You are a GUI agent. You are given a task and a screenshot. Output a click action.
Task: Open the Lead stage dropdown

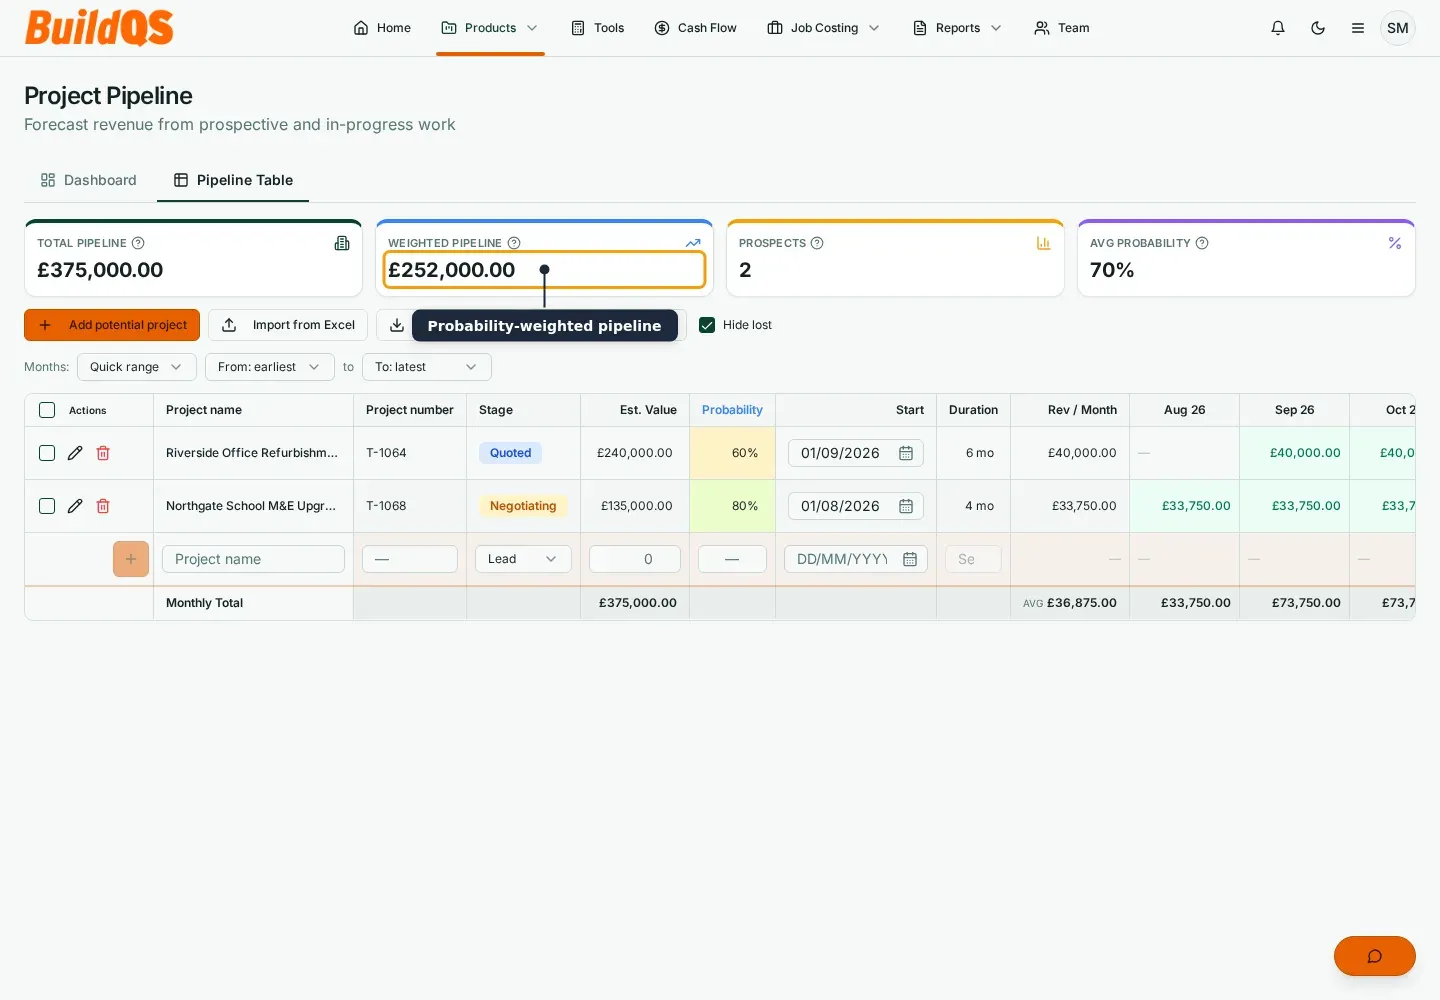click(x=523, y=559)
